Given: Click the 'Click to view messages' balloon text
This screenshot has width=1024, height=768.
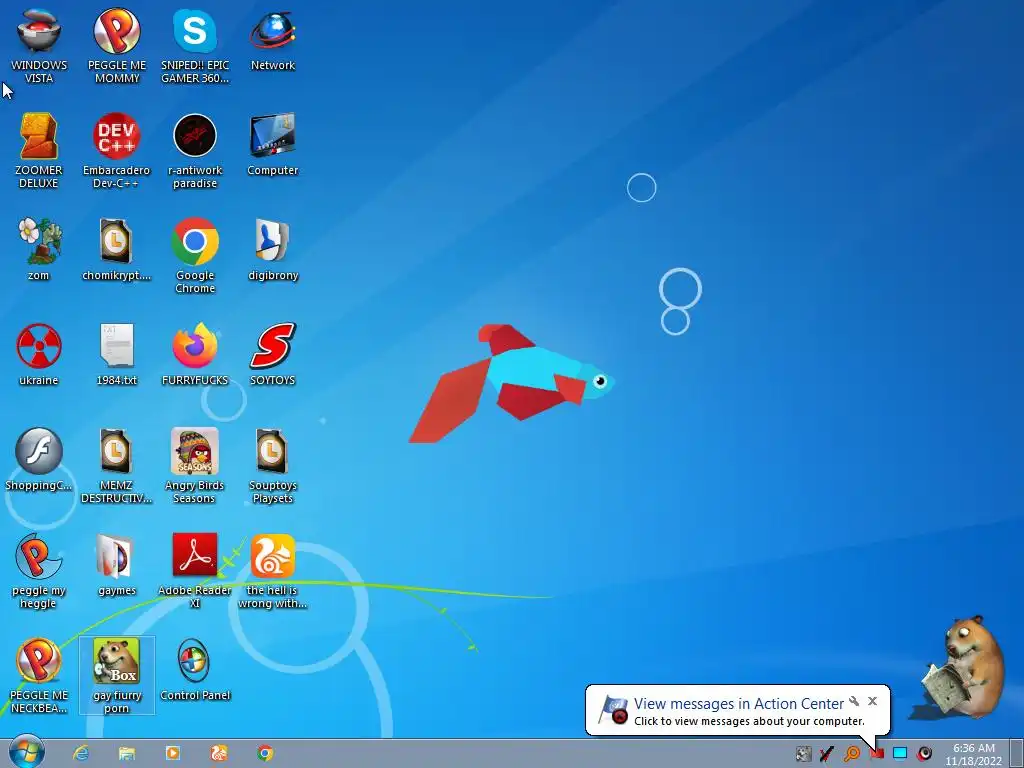Looking at the screenshot, I should click(749, 721).
